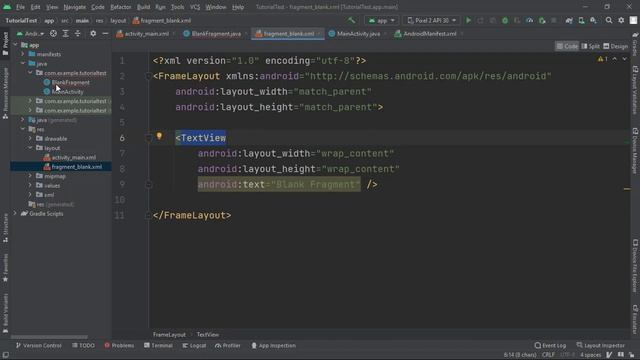
Task: Open the App Inspection tool window
Action: point(273,345)
